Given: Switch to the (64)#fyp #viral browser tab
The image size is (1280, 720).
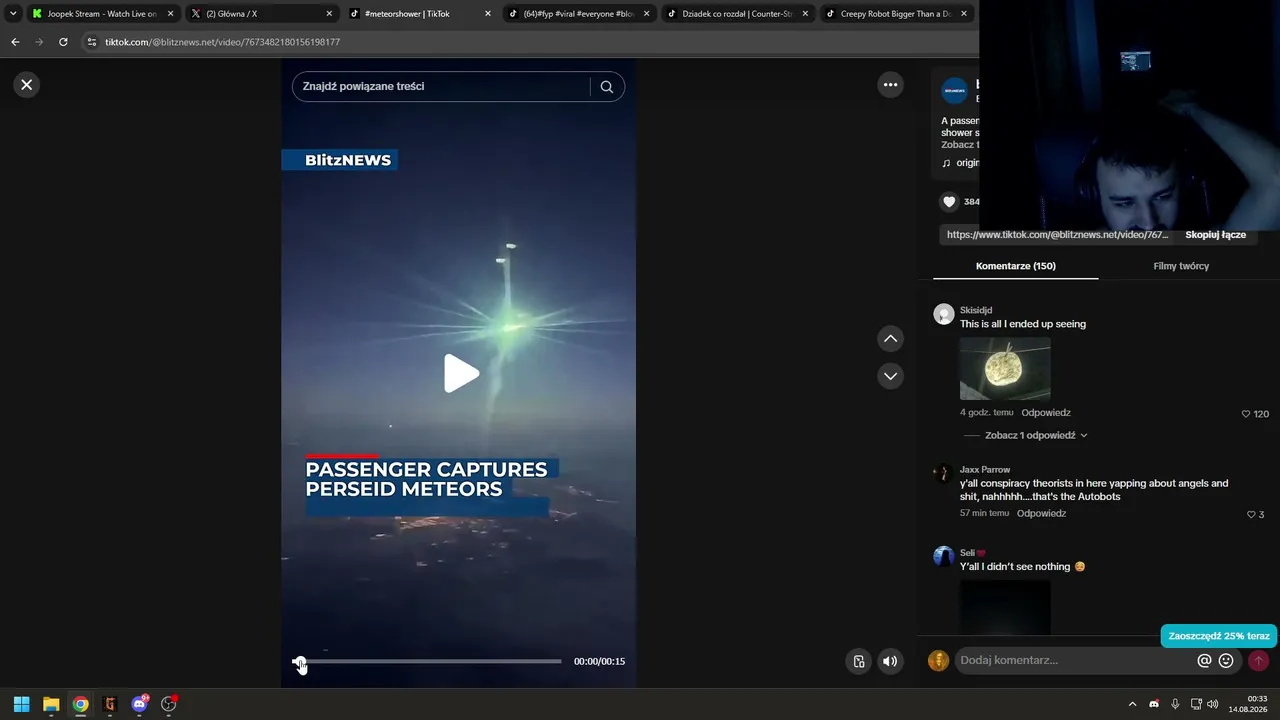Looking at the screenshot, I should click(578, 14).
